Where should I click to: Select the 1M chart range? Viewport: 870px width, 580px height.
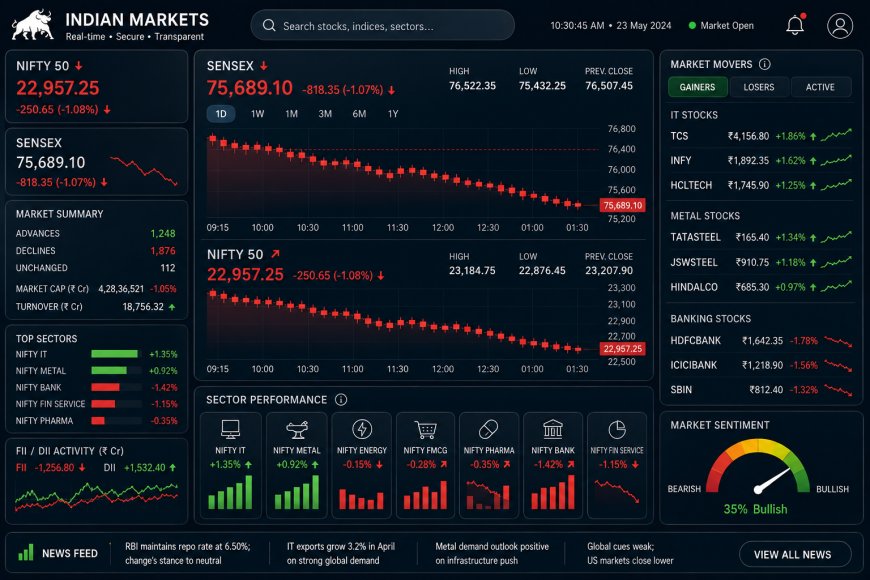point(291,114)
